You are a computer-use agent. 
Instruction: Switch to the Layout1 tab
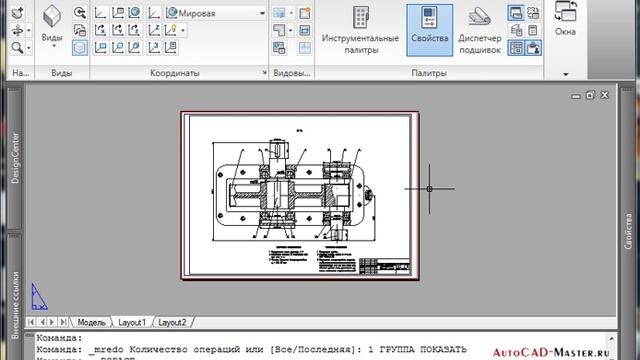(x=131, y=322)
